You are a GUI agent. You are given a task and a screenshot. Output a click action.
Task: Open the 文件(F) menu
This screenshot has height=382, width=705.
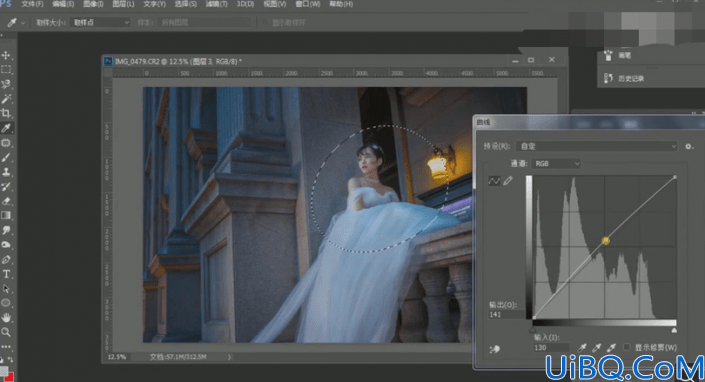coord(32,4)
